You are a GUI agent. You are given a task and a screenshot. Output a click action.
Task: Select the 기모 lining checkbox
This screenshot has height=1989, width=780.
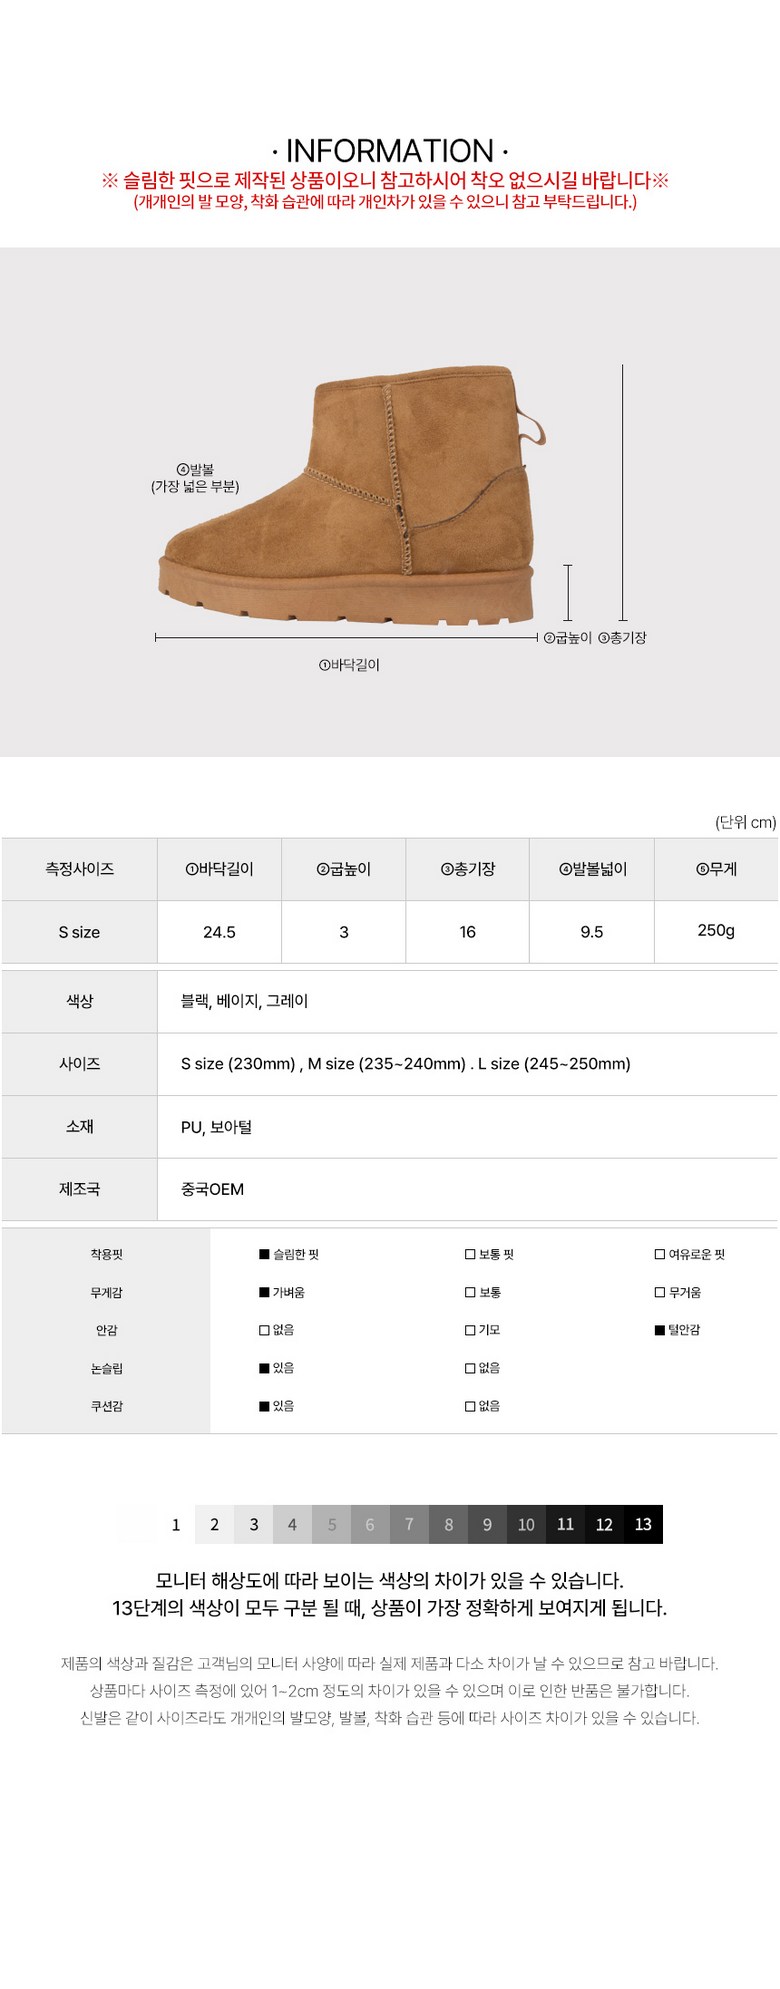coord(470,1330)
